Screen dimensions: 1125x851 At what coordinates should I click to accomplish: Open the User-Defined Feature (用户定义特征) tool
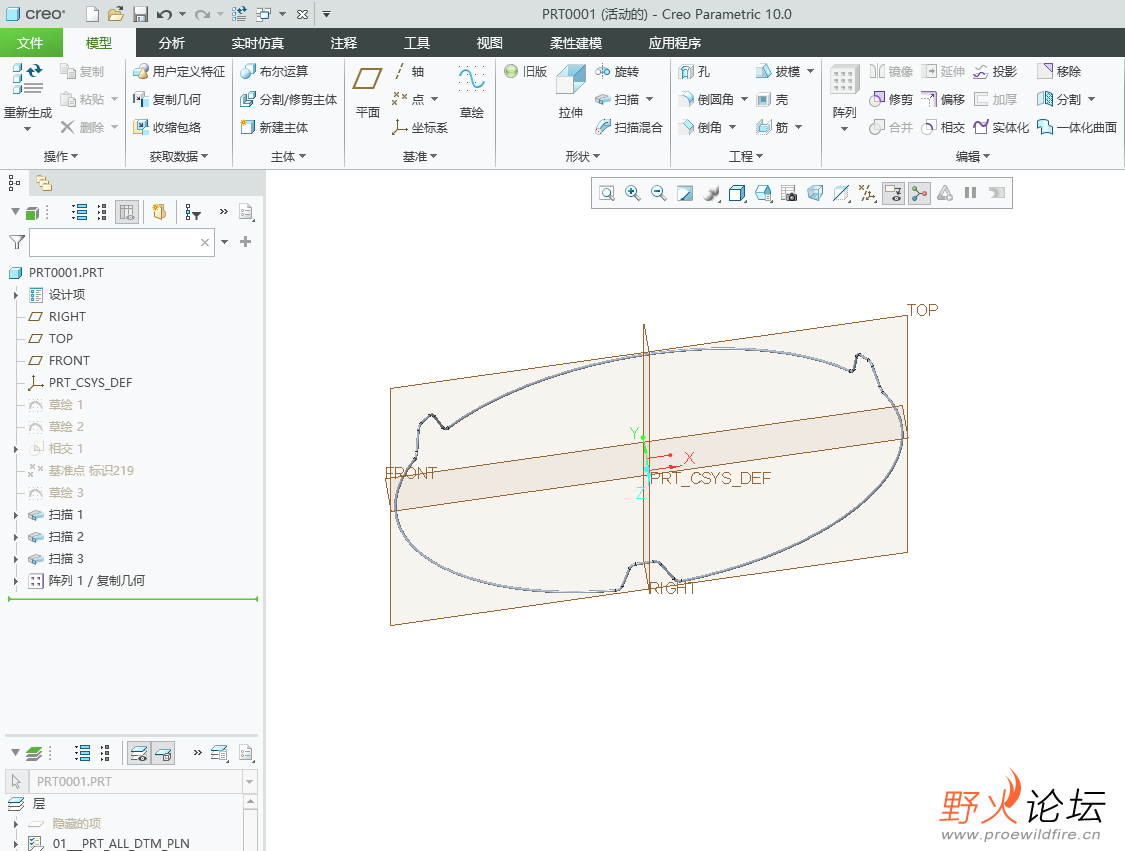click(179, 71)
